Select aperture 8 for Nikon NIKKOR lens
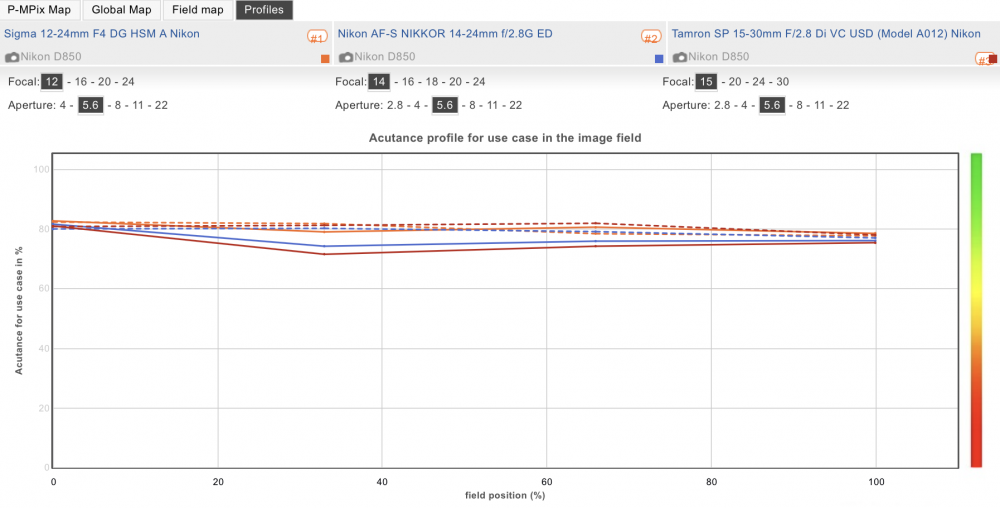The image size is (1000, 508). point(472,105)
